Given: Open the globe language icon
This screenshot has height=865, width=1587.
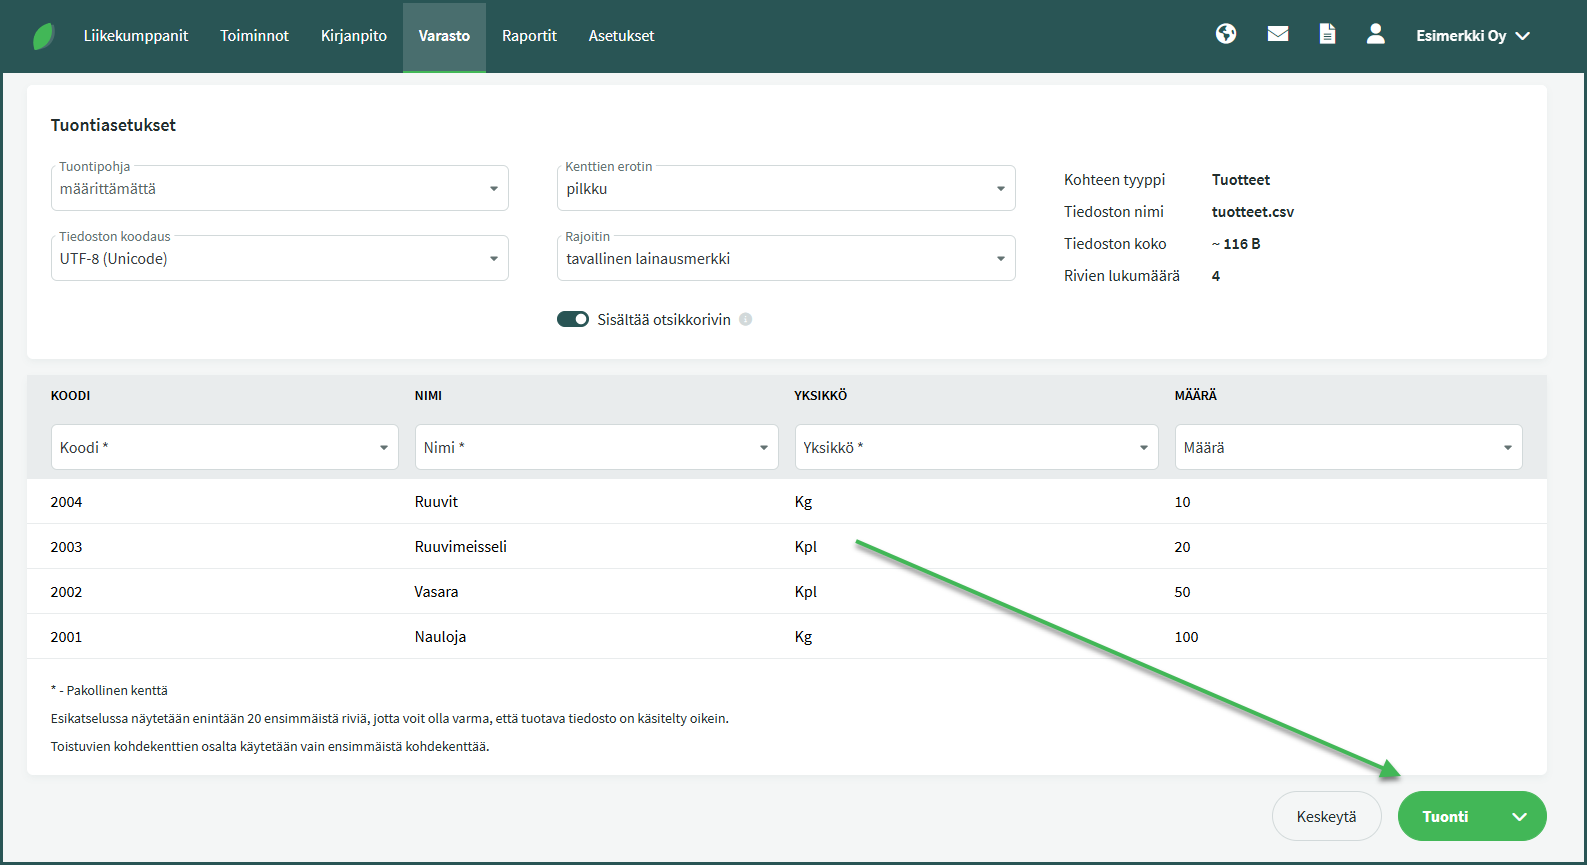Looking at the screenshot, I should coord(1226,34).
